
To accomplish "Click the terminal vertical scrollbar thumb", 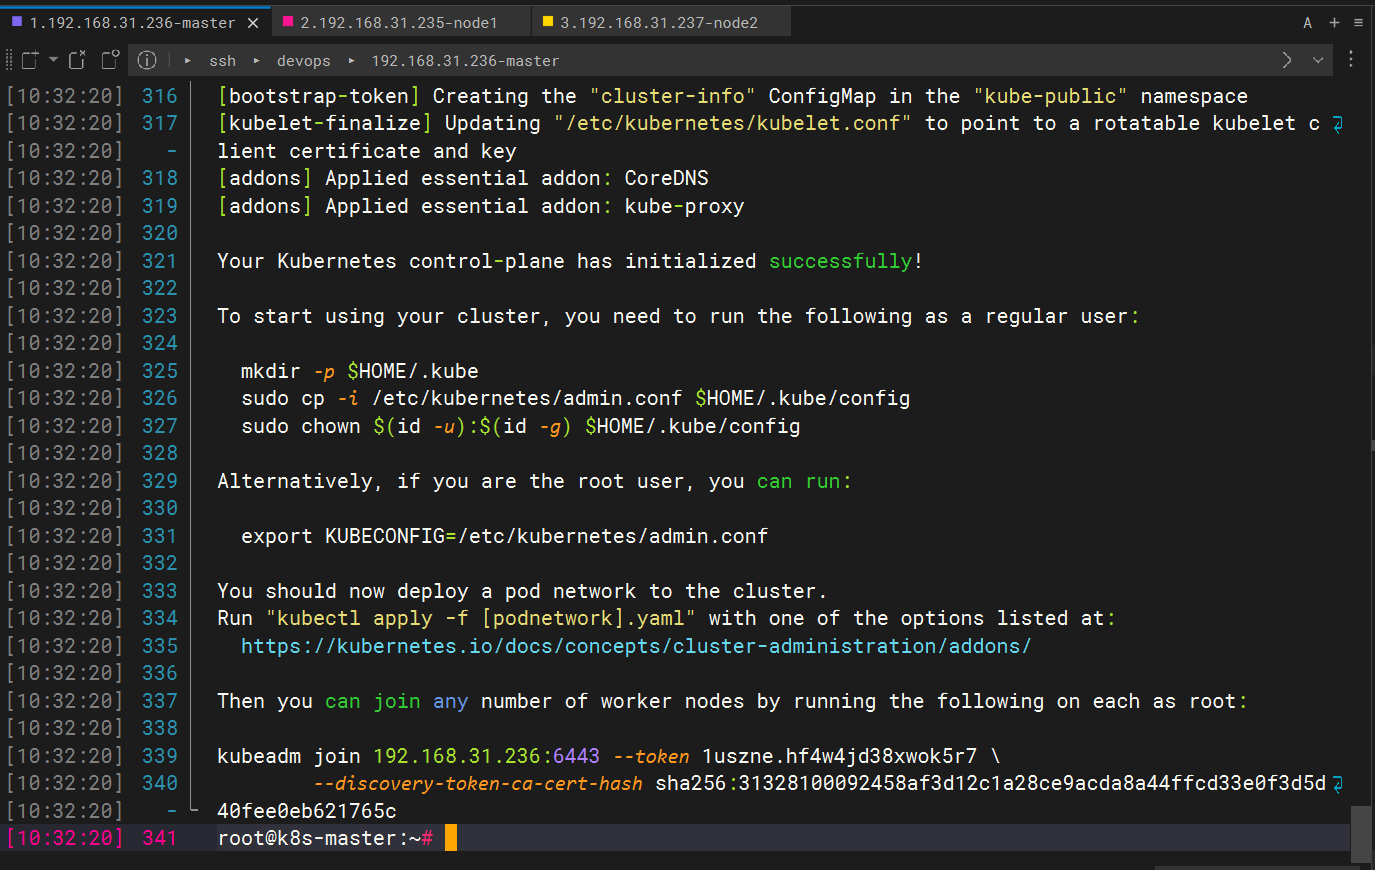I will (1361, 834).
